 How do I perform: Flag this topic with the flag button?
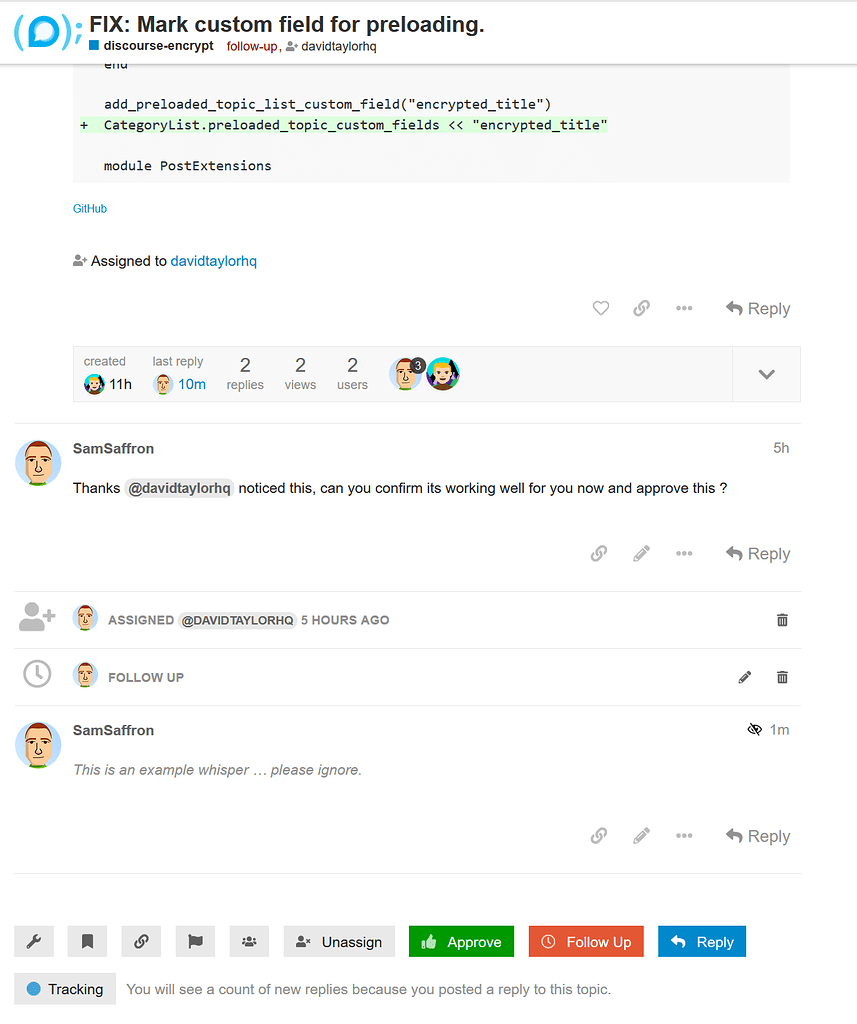coord(195,941)
